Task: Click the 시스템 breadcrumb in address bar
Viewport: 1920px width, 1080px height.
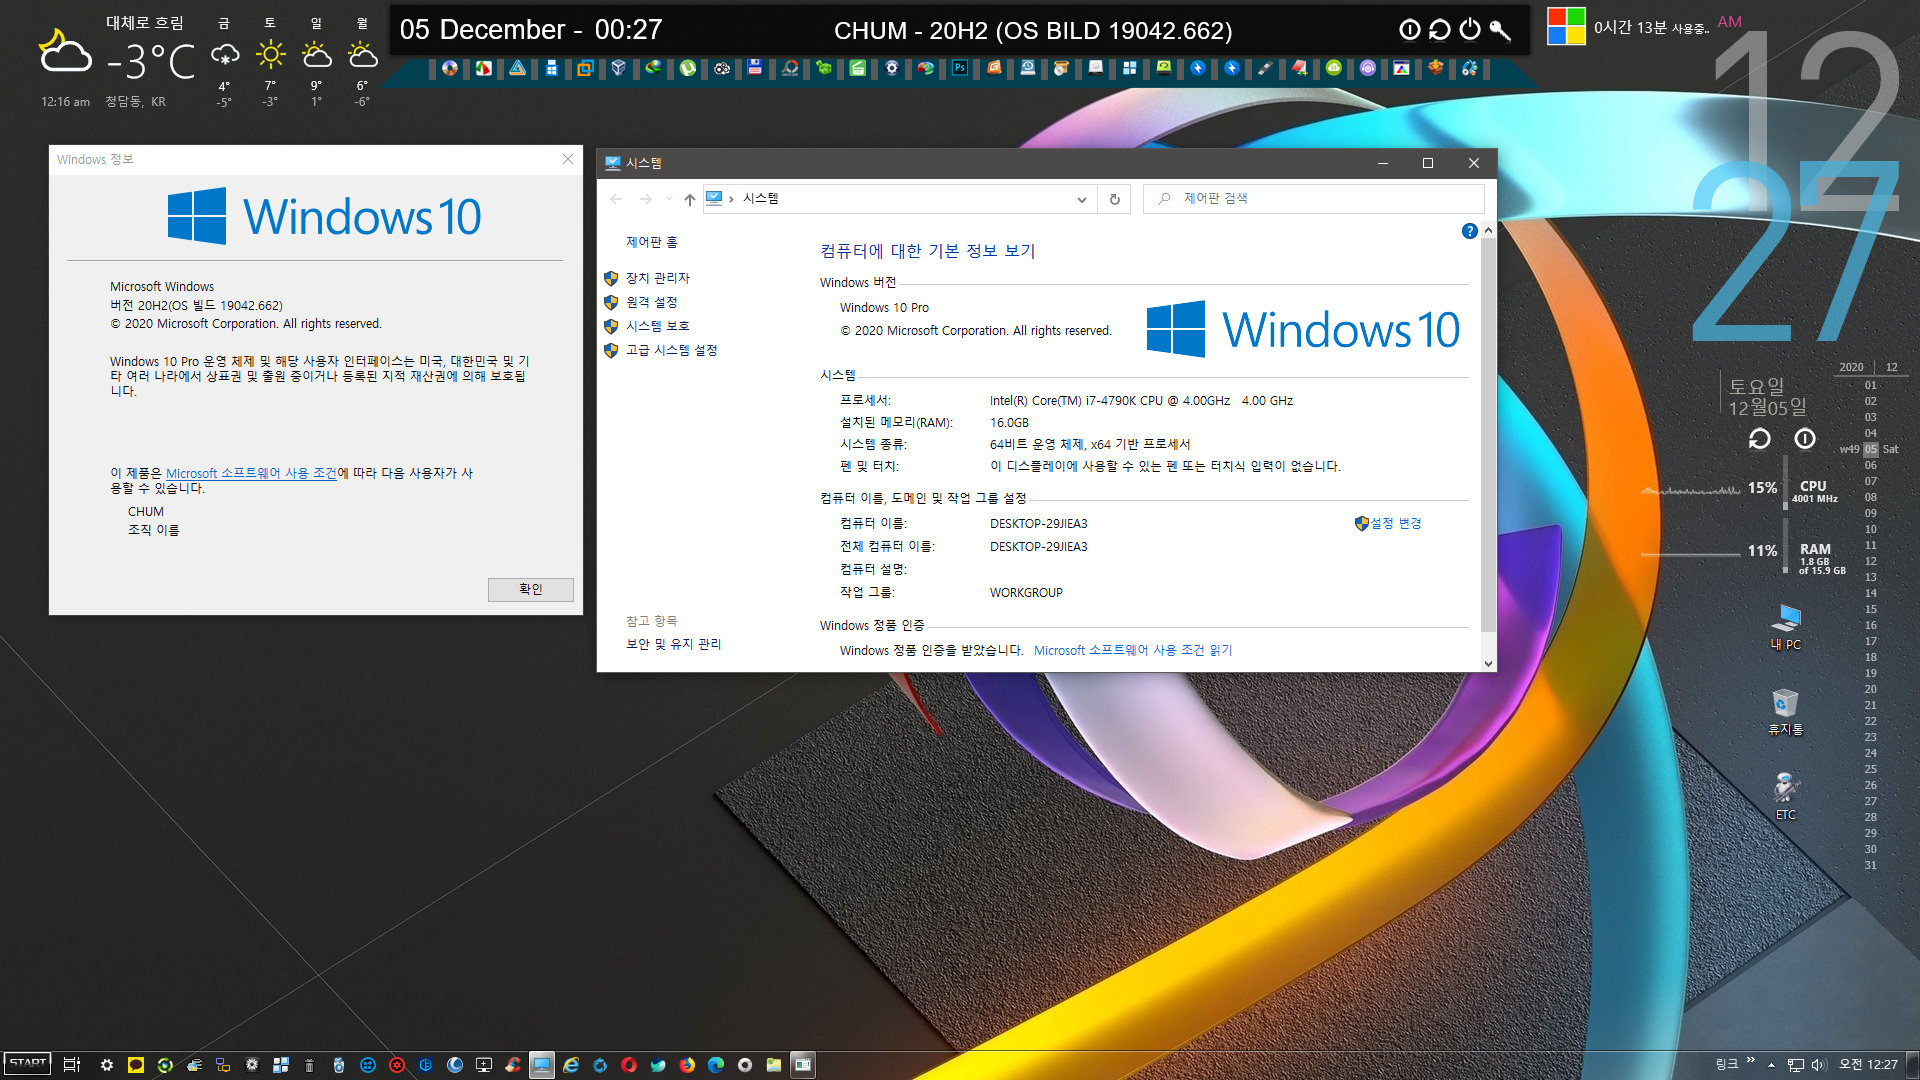Action: tap(760, 199)
